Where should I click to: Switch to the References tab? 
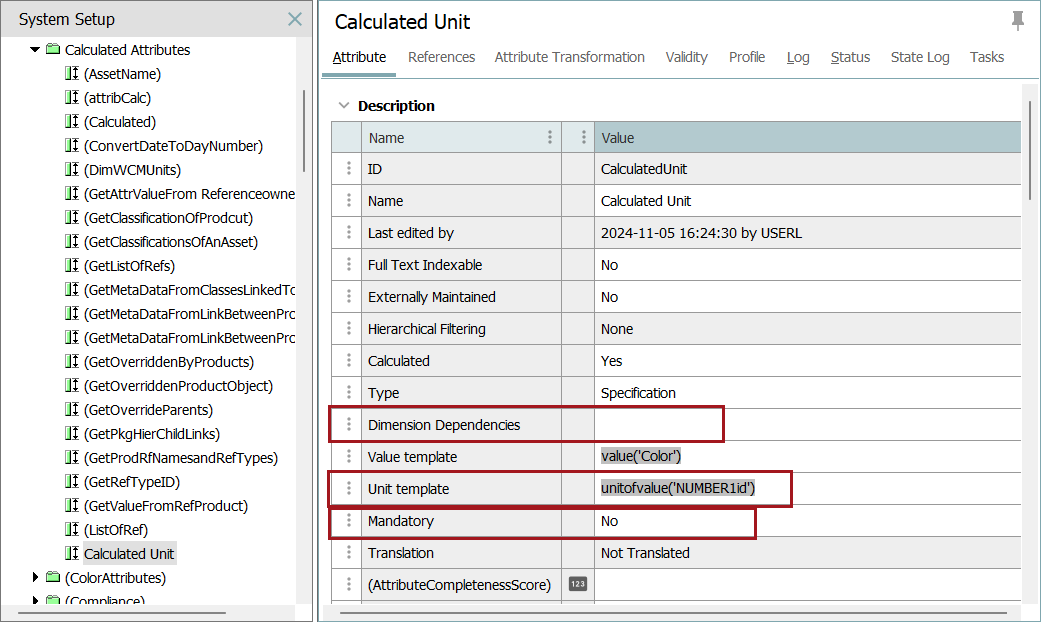441,57
